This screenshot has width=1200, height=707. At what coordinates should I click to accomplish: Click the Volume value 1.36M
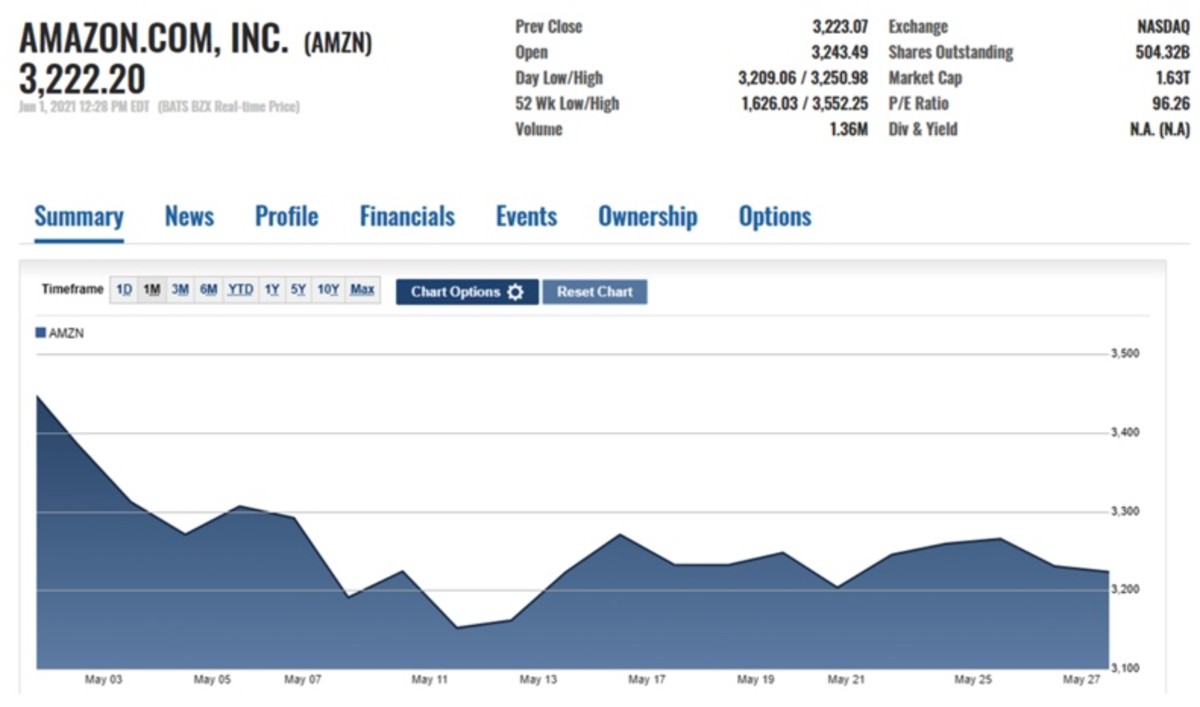point(849,130)
